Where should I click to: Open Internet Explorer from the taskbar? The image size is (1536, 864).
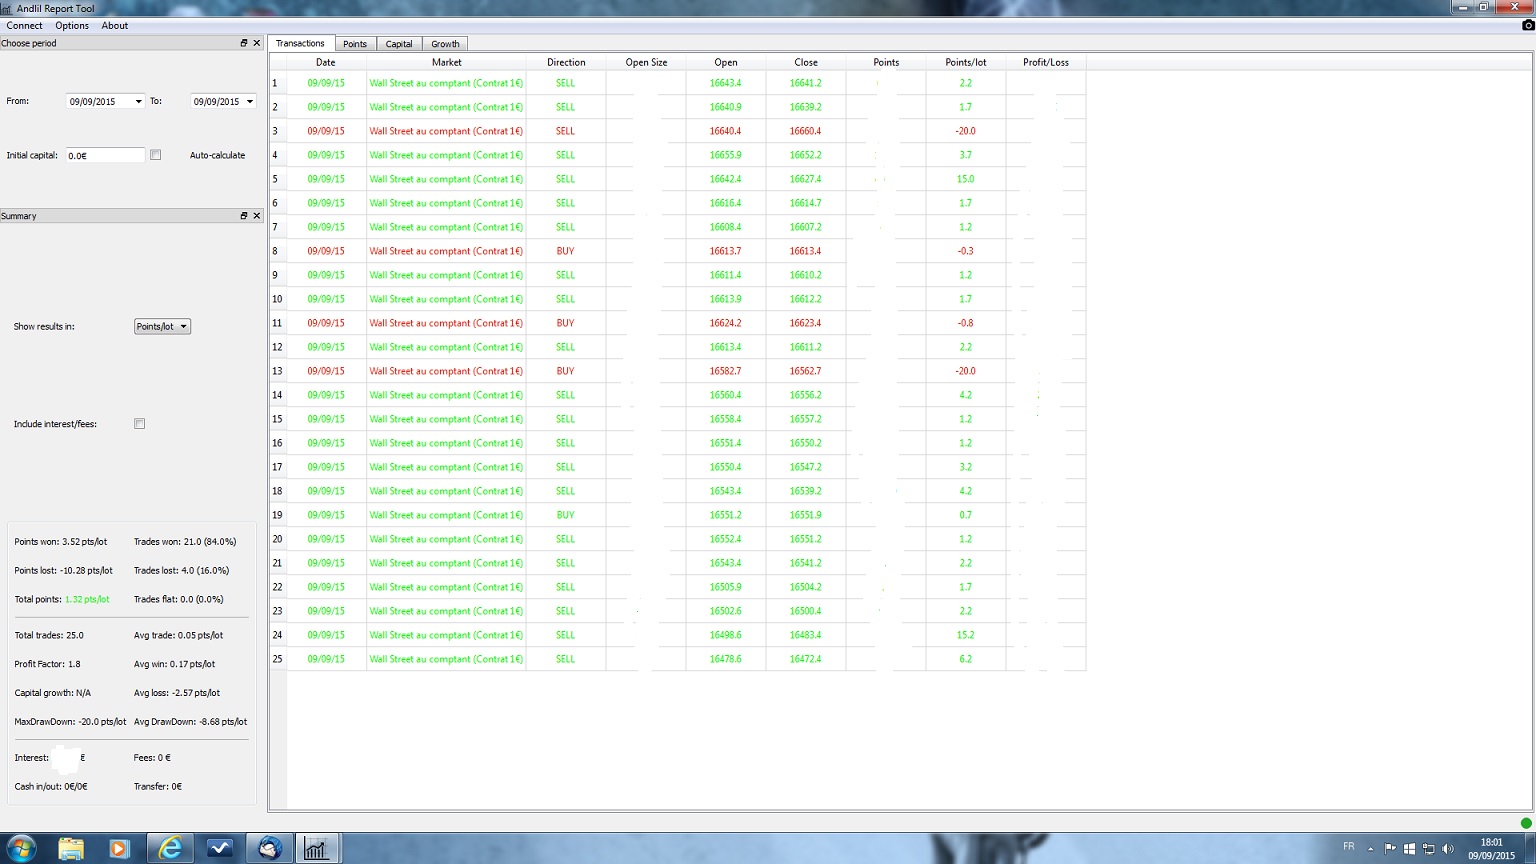pyautogui.click(x=171, y=848)
